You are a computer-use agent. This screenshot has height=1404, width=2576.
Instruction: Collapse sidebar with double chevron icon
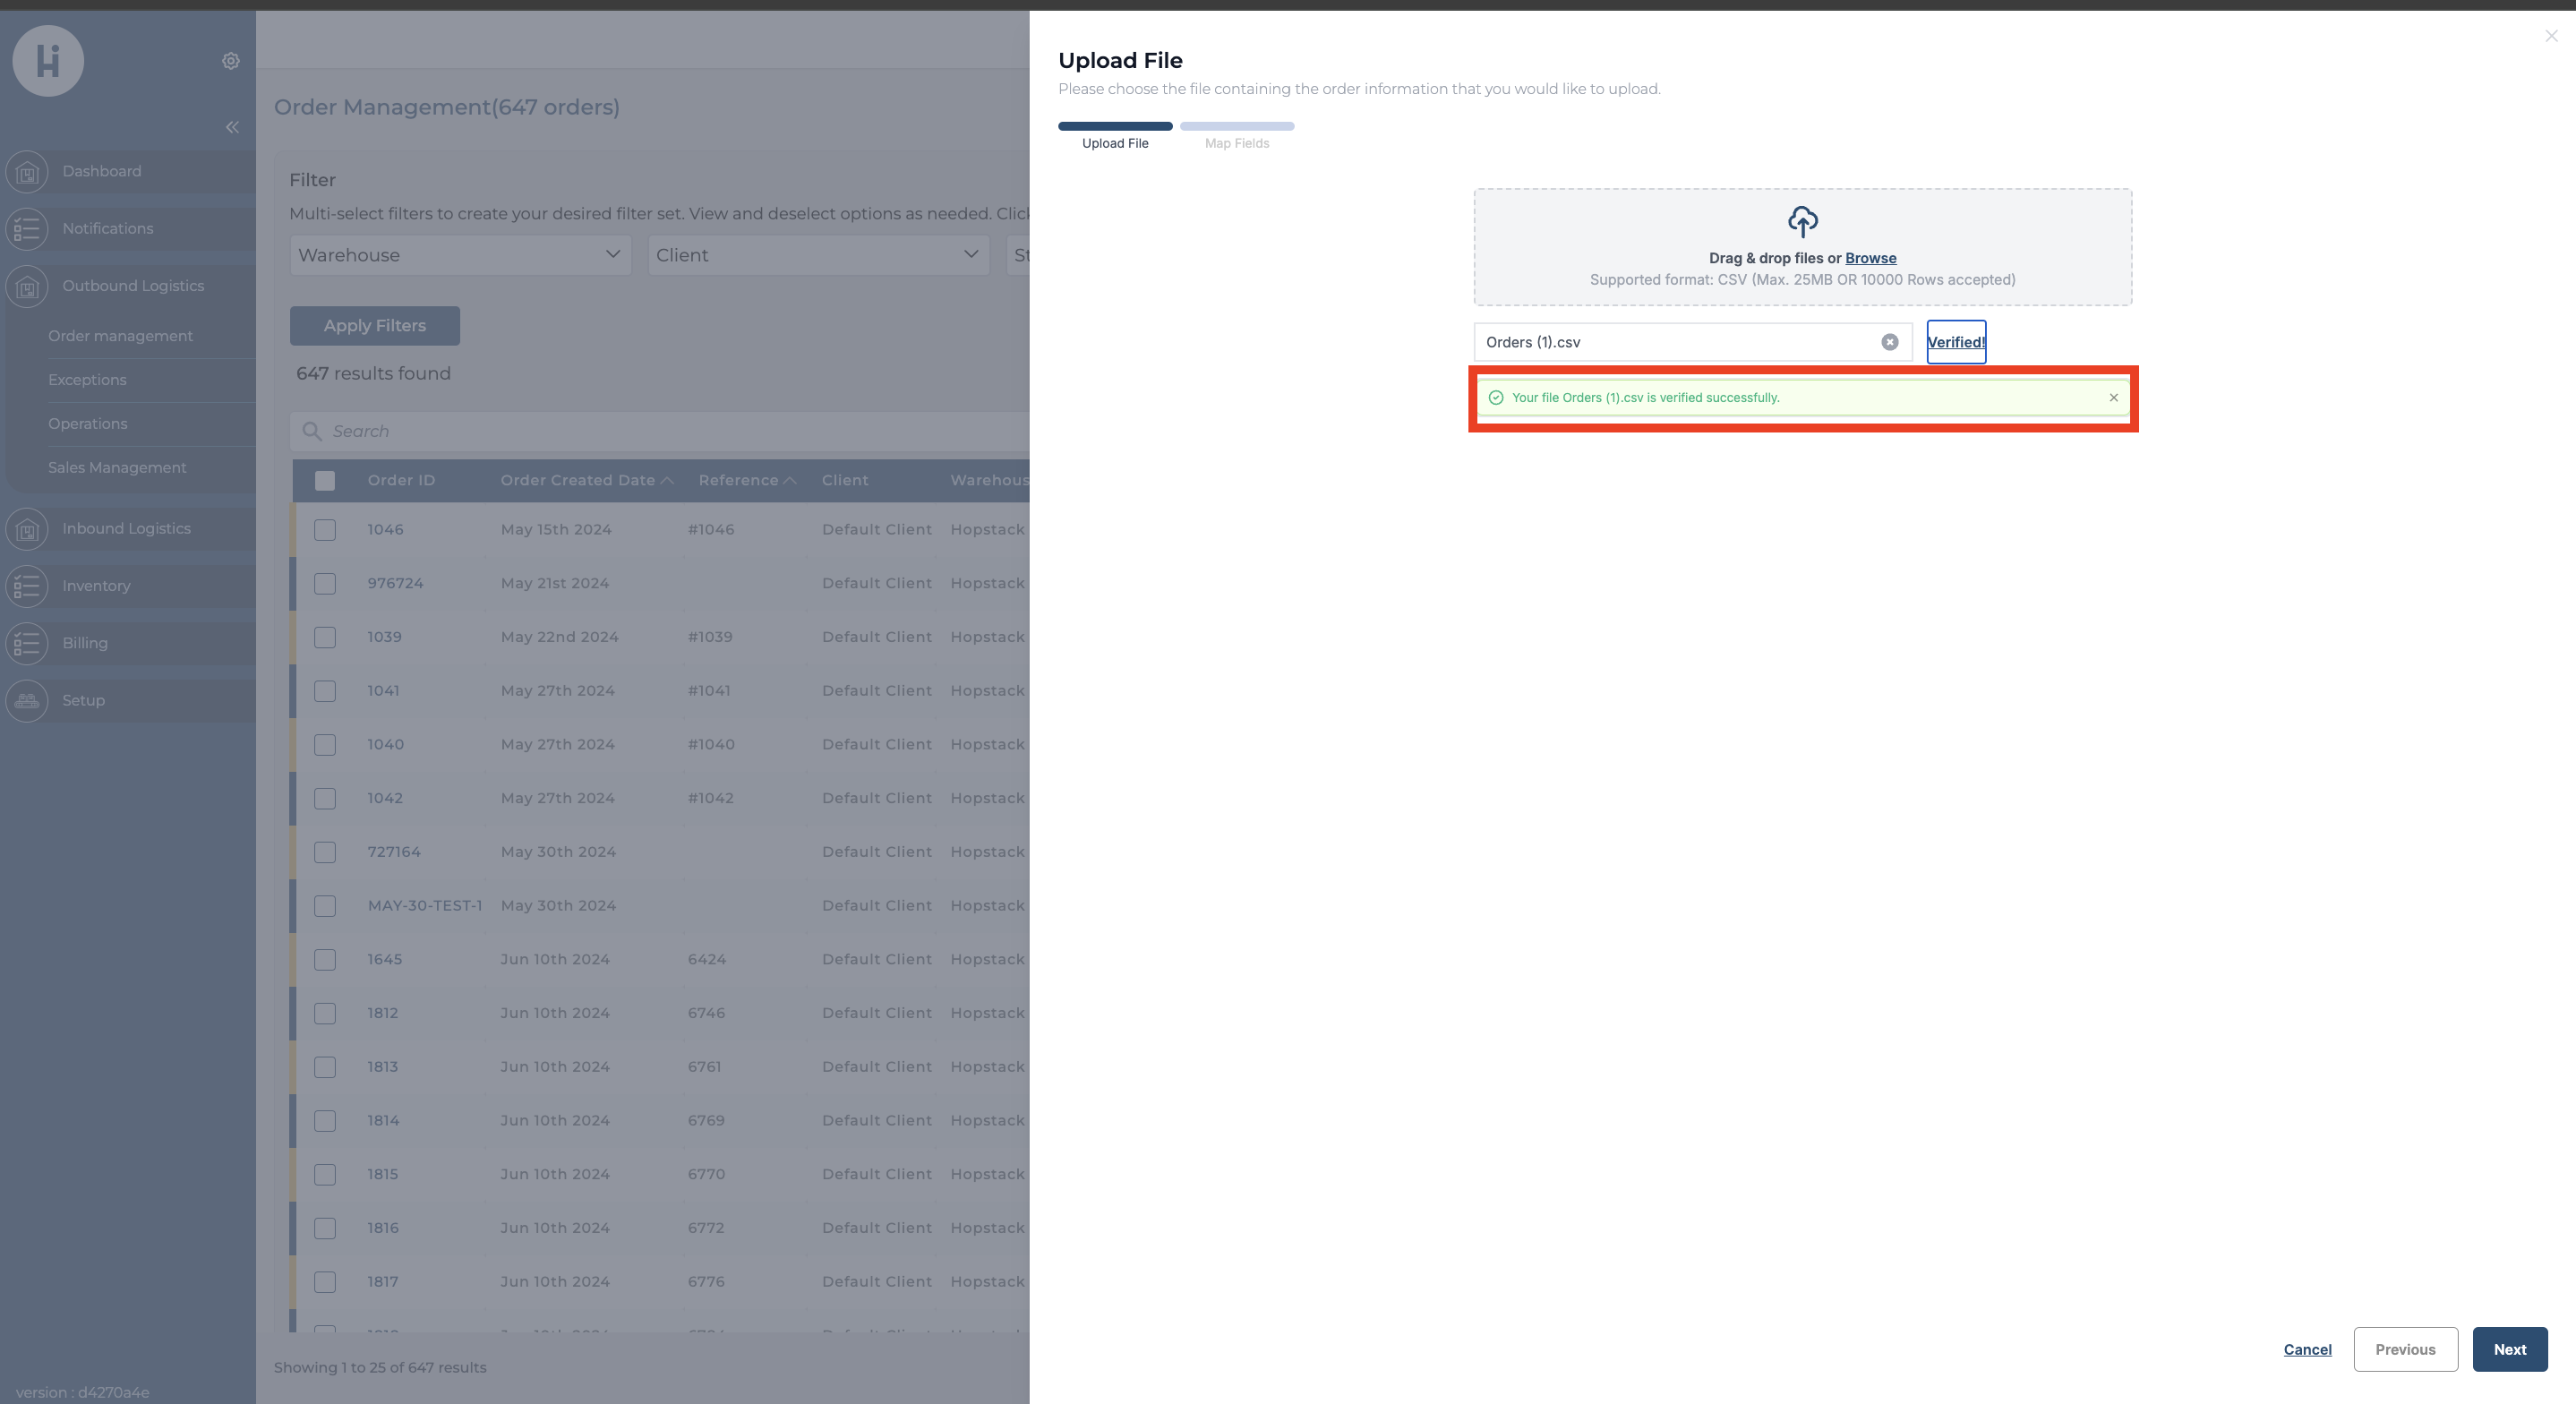coord(232,127)
